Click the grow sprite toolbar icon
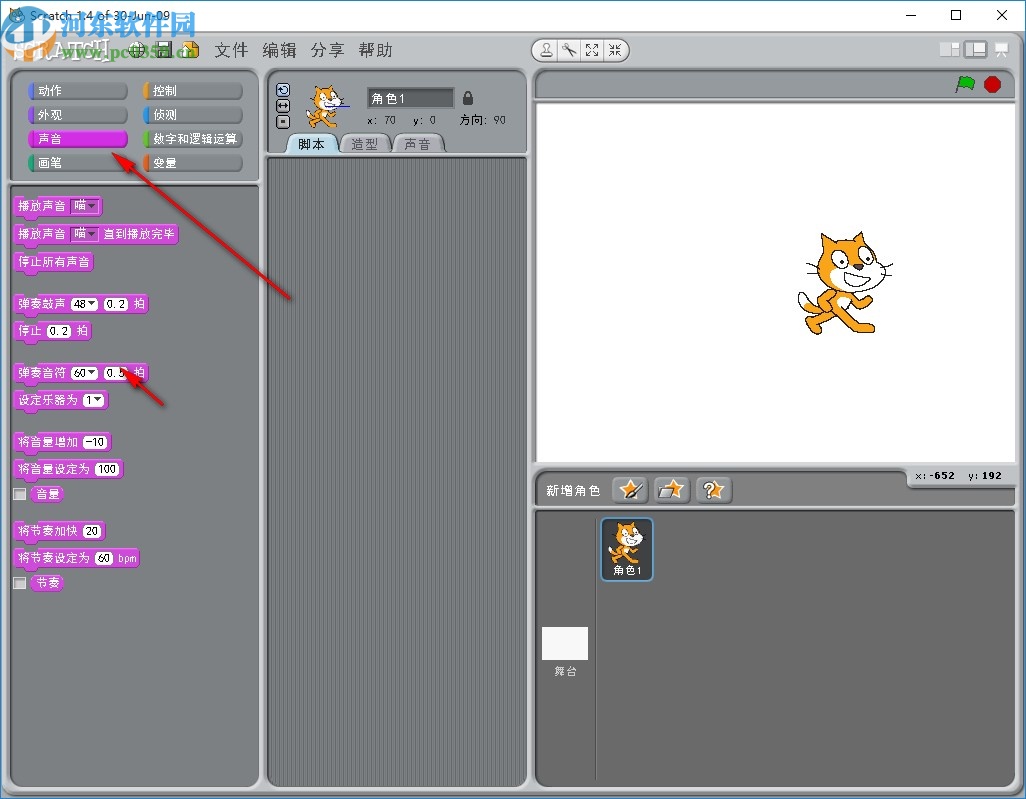The width and height of the screenshot is (1026, 799). click(x=592, y=49)
